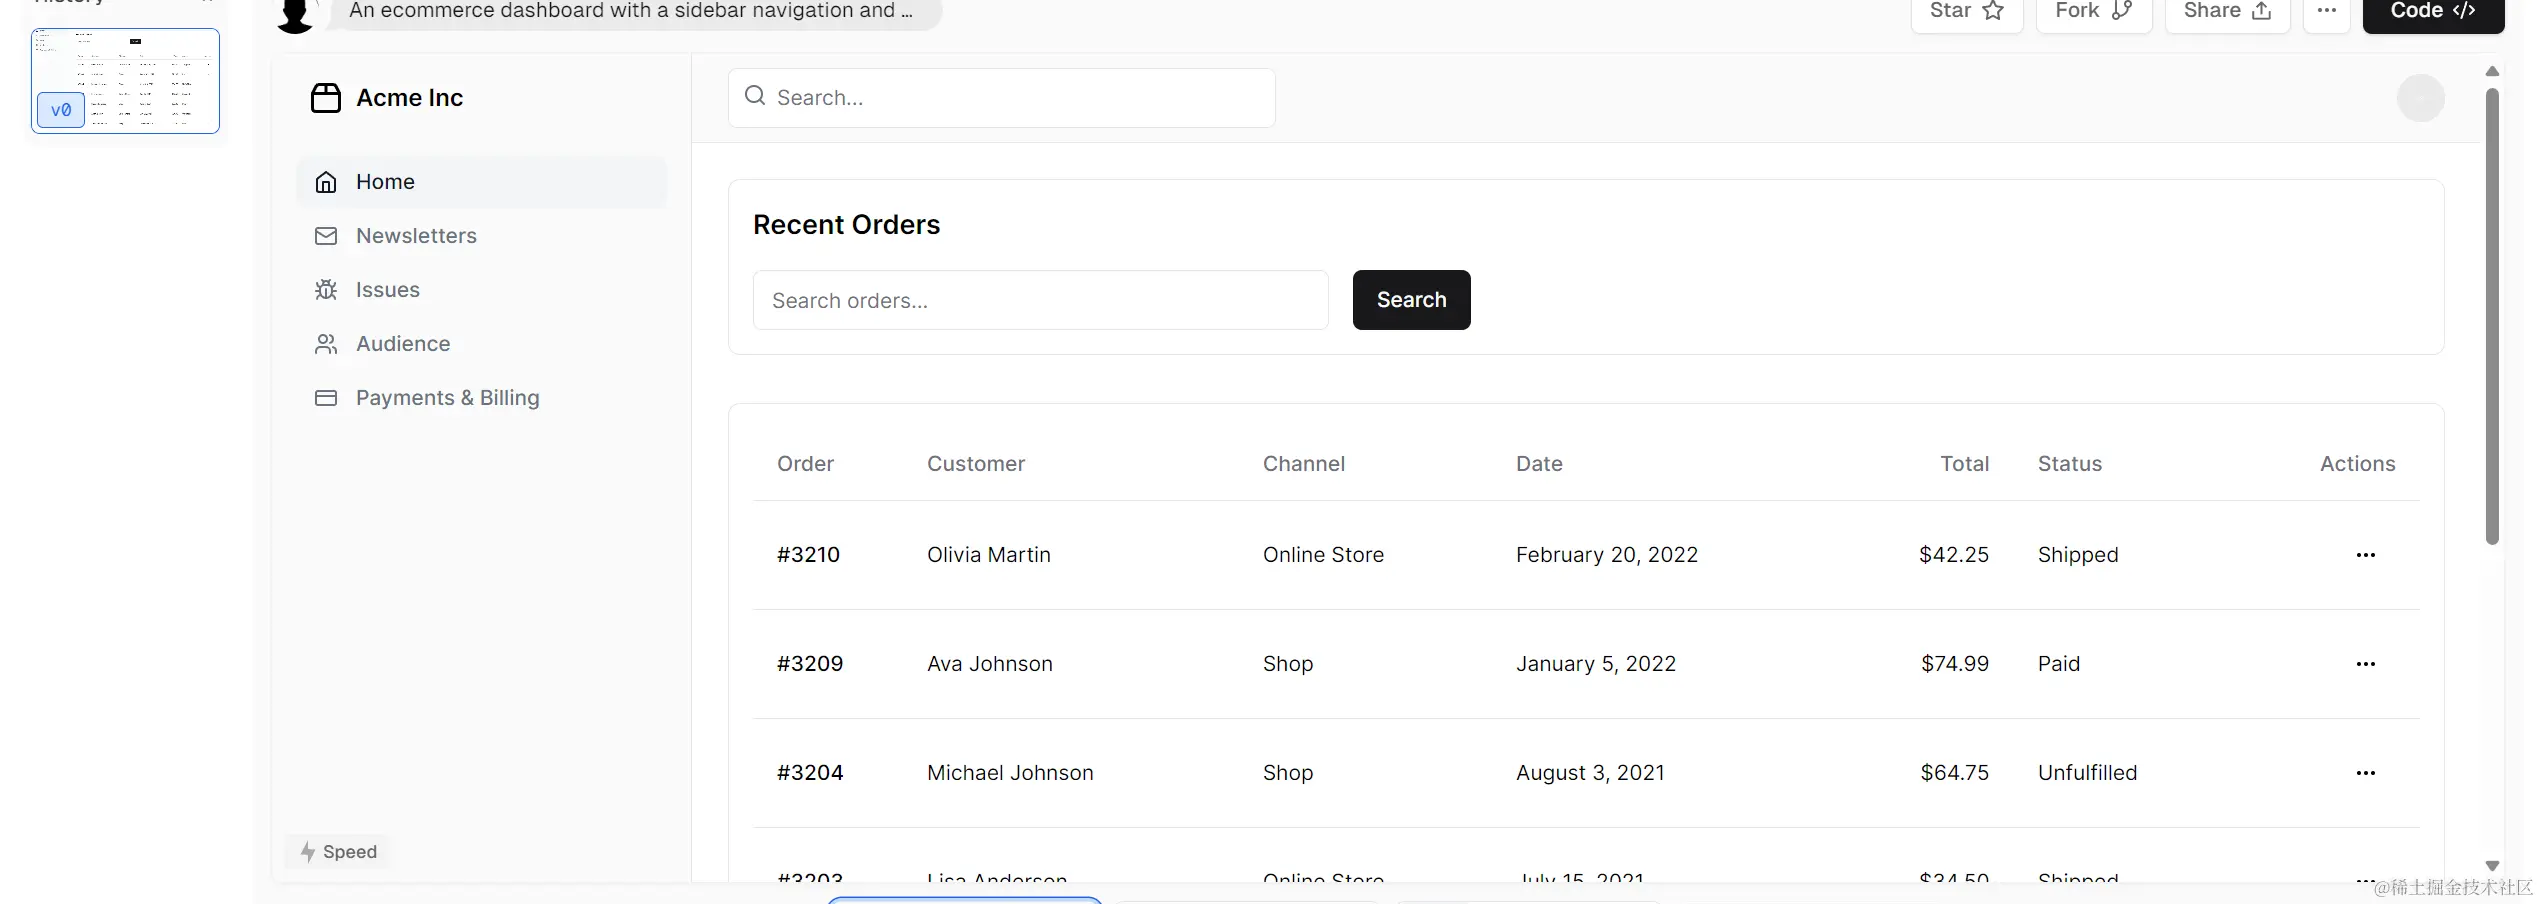The height and width of the screenshot is (904, 2540).
Task: Click the Recent Orders heading
Action: (x=846, y=225)
